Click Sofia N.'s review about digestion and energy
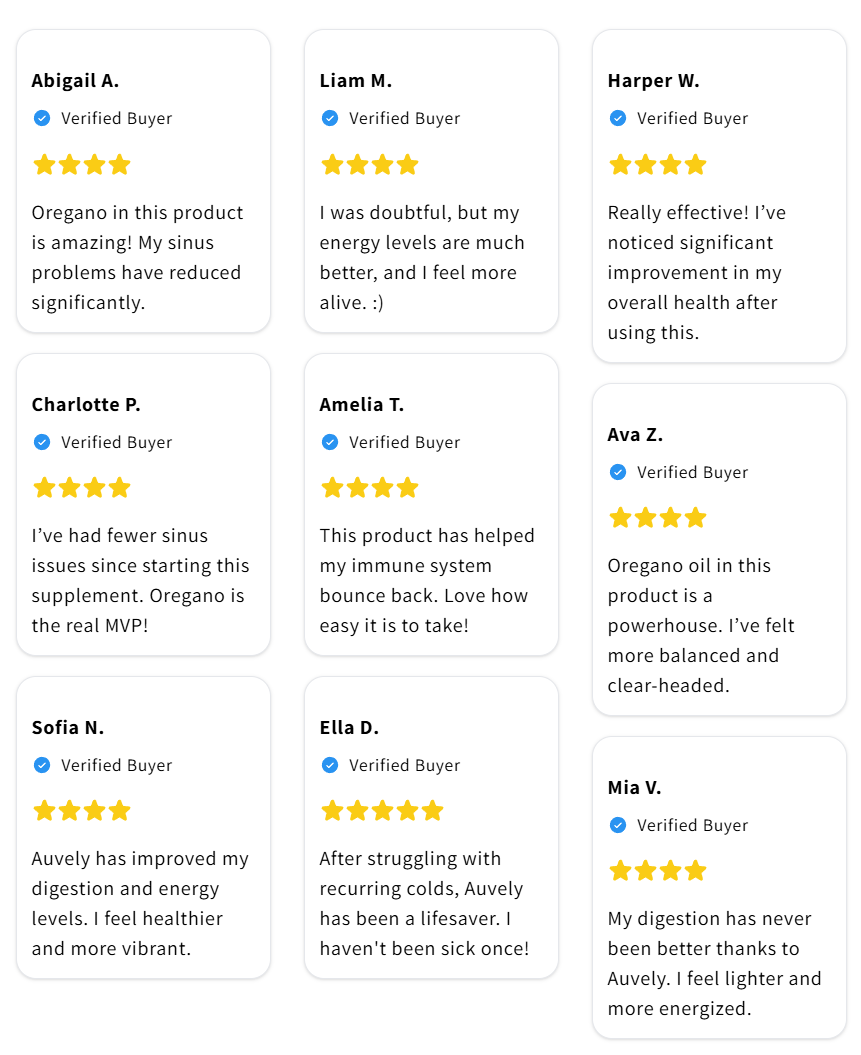Image resolution: width=861 pixels, height=1055 pixels. pos(140,903)
